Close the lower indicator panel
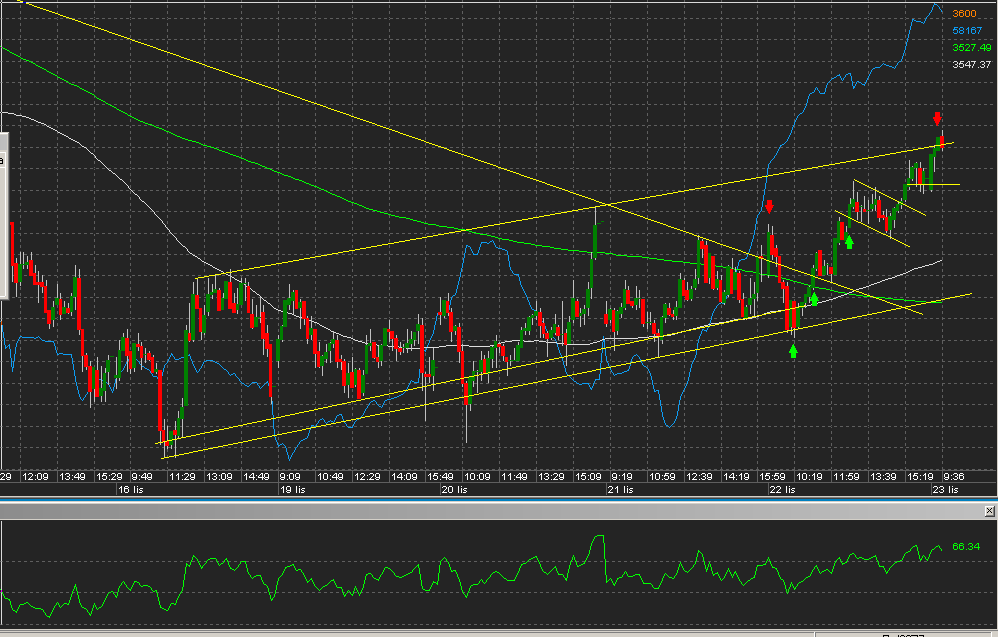998x637 pixels. click(x=989, y=511)
